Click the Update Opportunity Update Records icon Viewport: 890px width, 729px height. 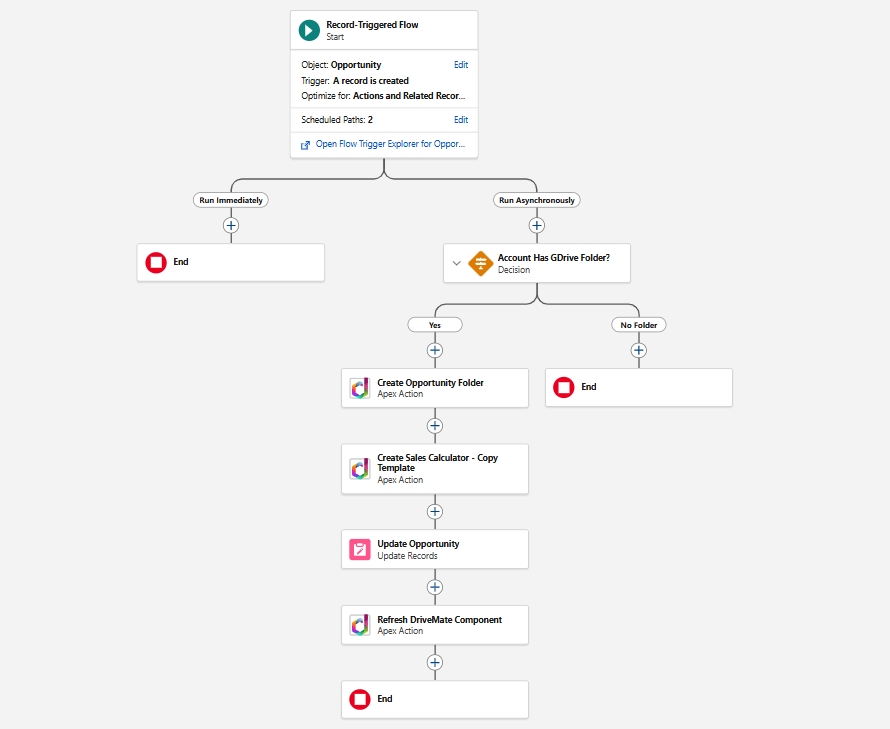click(x=359, y=549)
